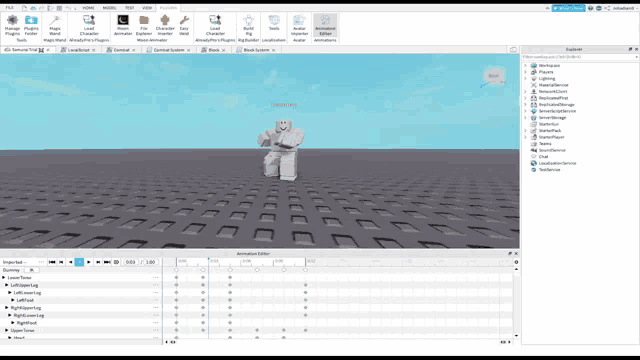Viewport: 640px width, 360px height.
Task: Click the Workspace icon in Explorer
Action: click(533, 65)
